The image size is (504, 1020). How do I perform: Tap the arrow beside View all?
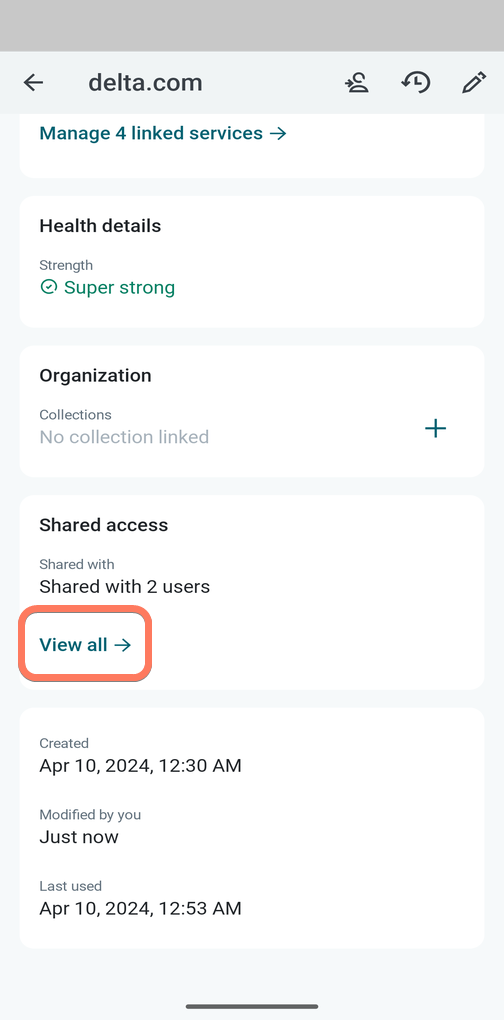(x=122, y=645)
